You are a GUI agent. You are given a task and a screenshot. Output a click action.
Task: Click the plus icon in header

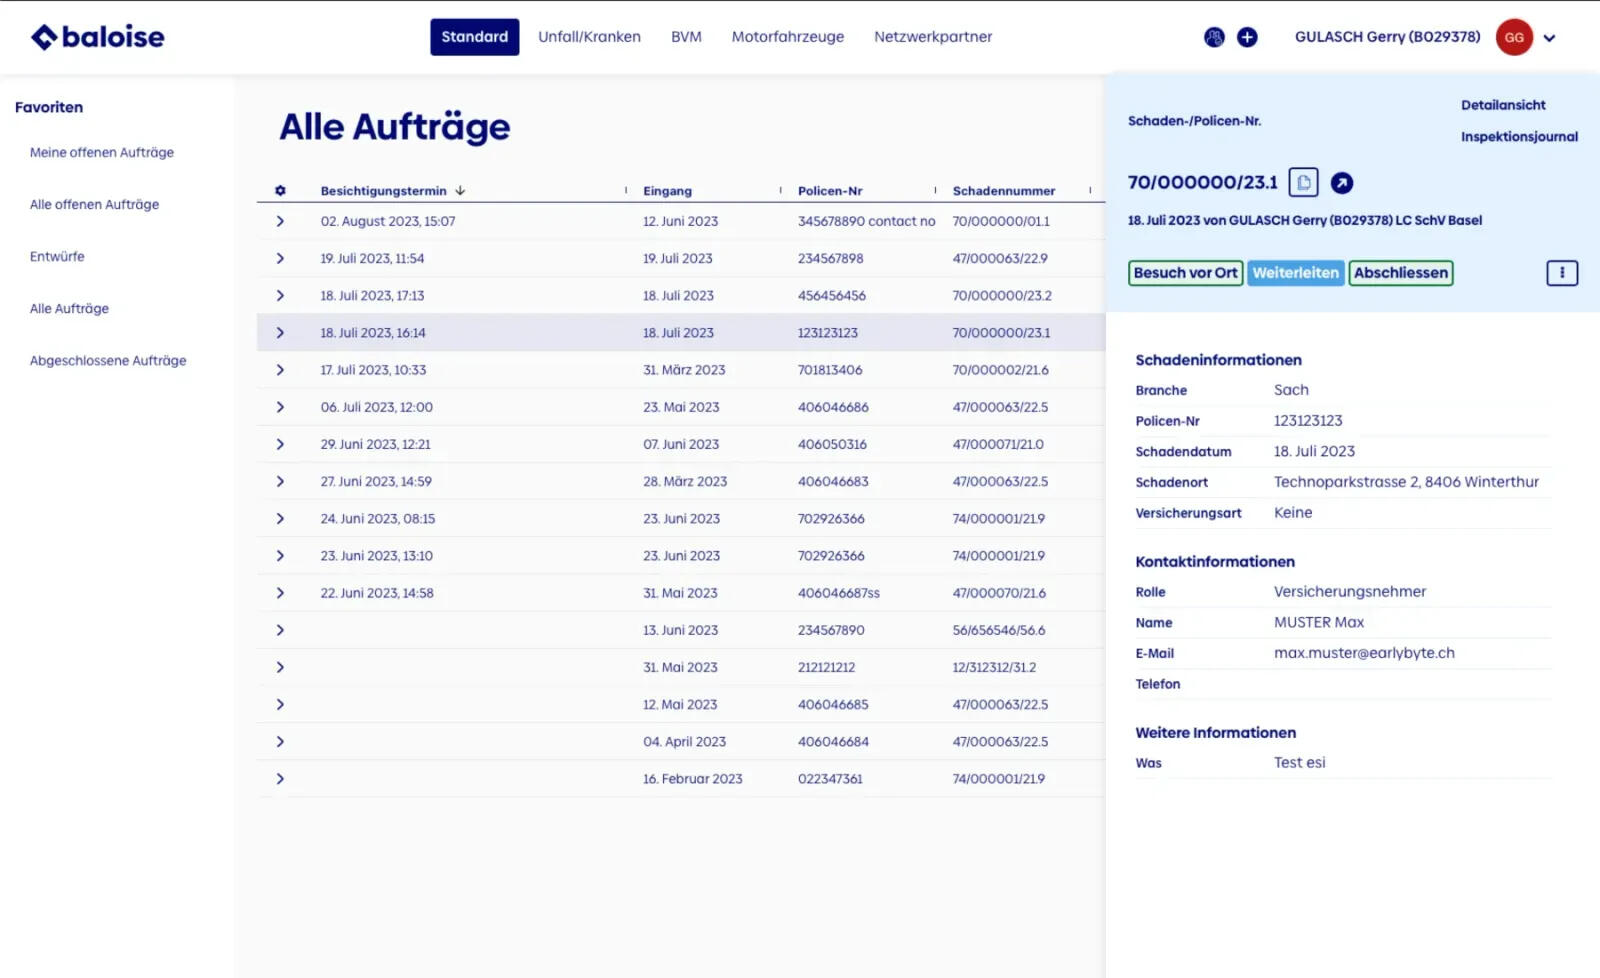pyautogui.click(x=1247, y=37)
